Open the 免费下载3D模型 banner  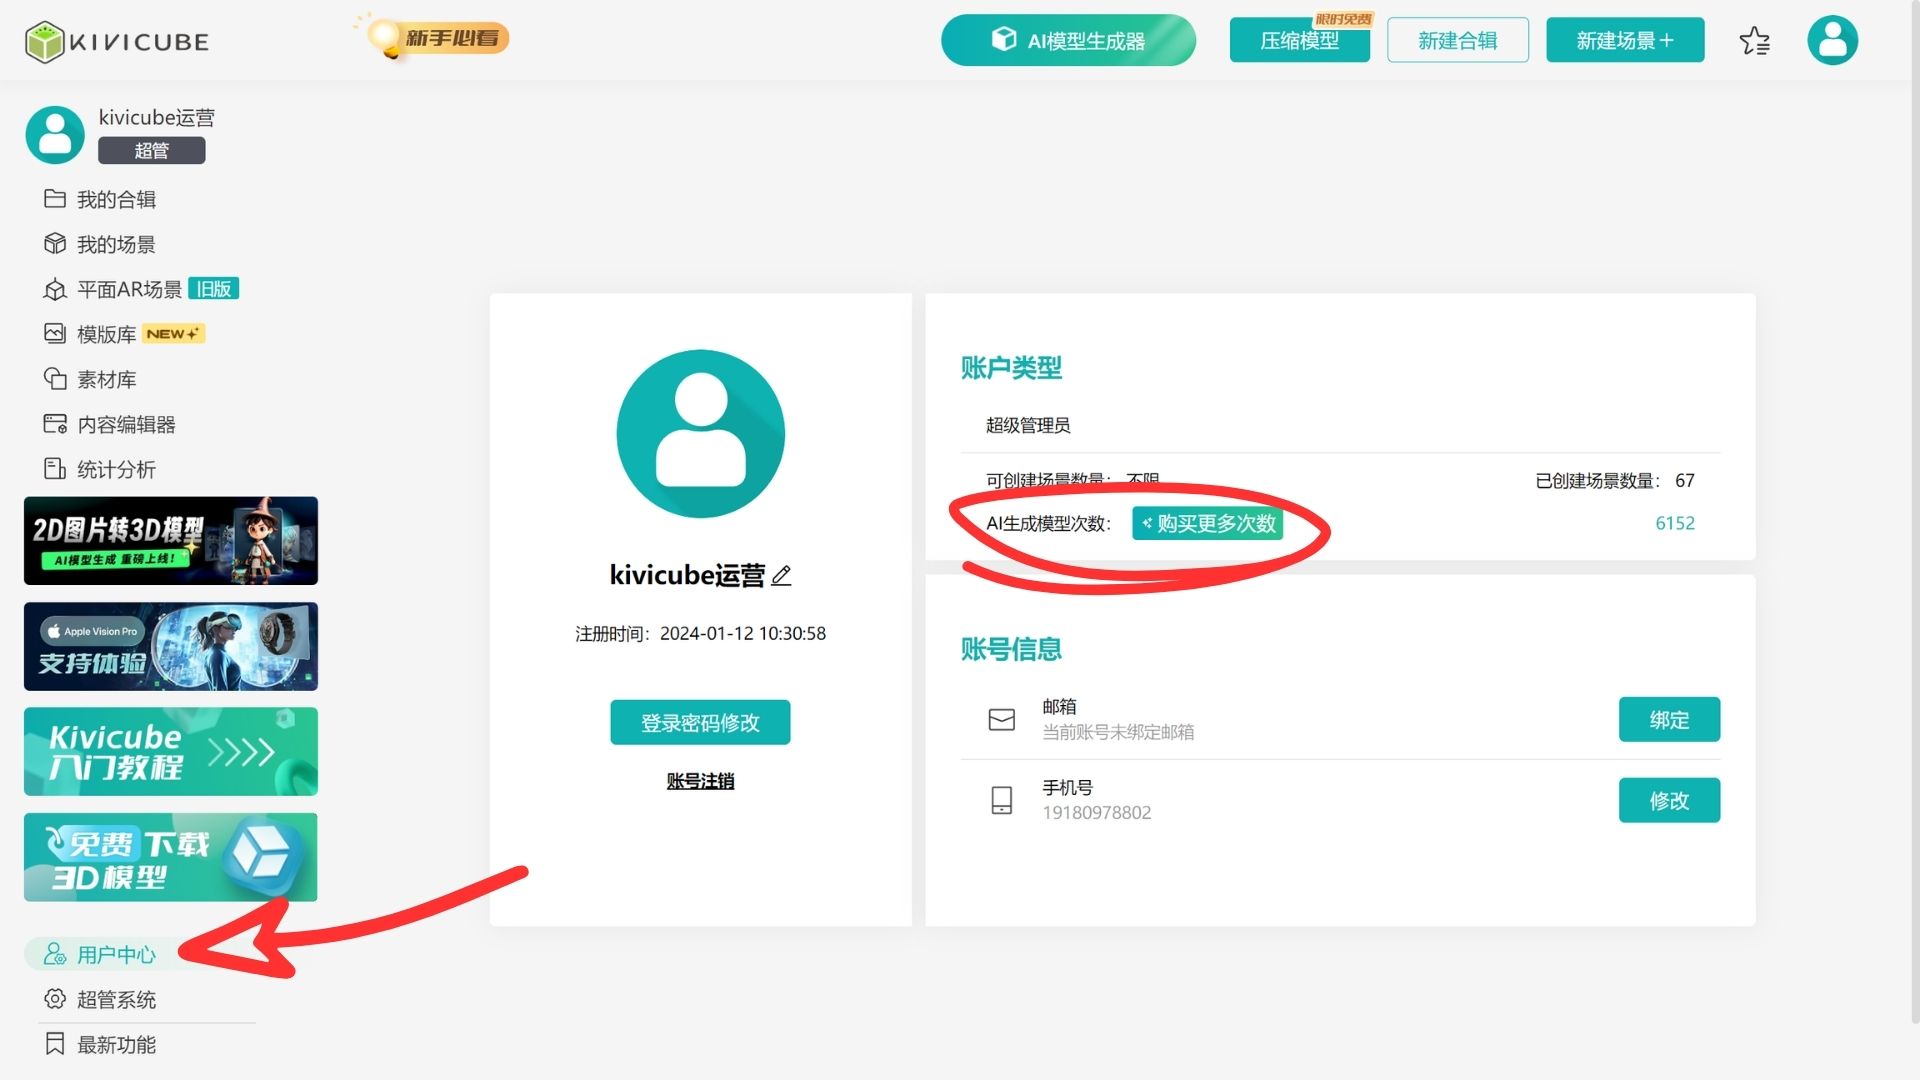pos(171,857)
